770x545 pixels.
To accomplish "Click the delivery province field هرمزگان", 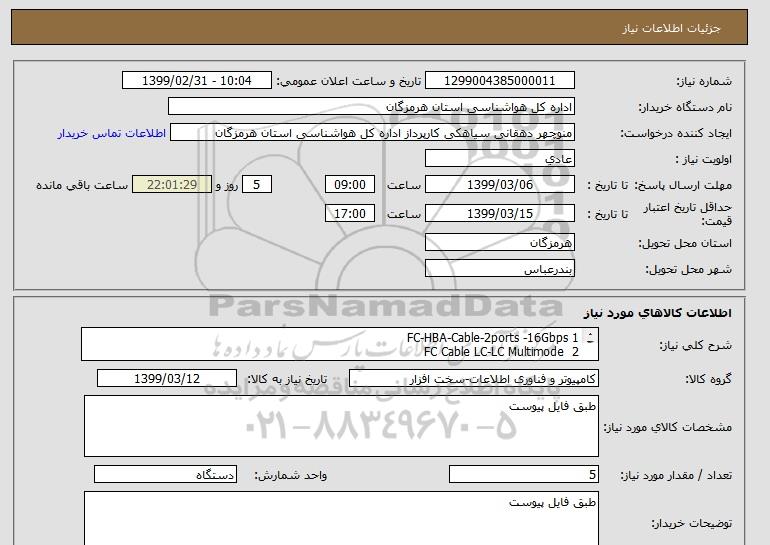I will point(499,243).
